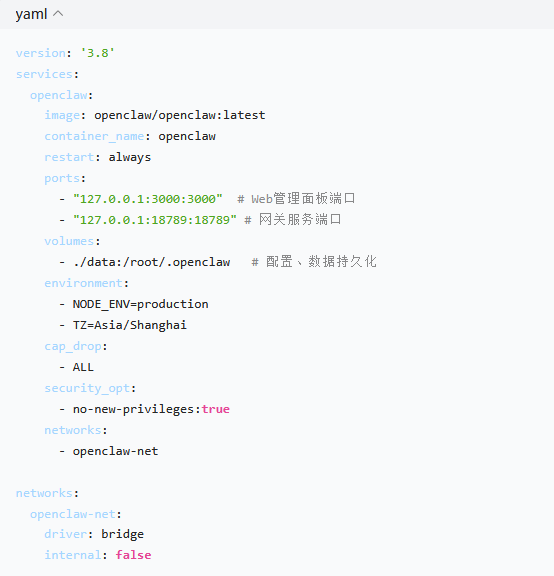
Task: Click the pink false value
Action: coord(133,555)
